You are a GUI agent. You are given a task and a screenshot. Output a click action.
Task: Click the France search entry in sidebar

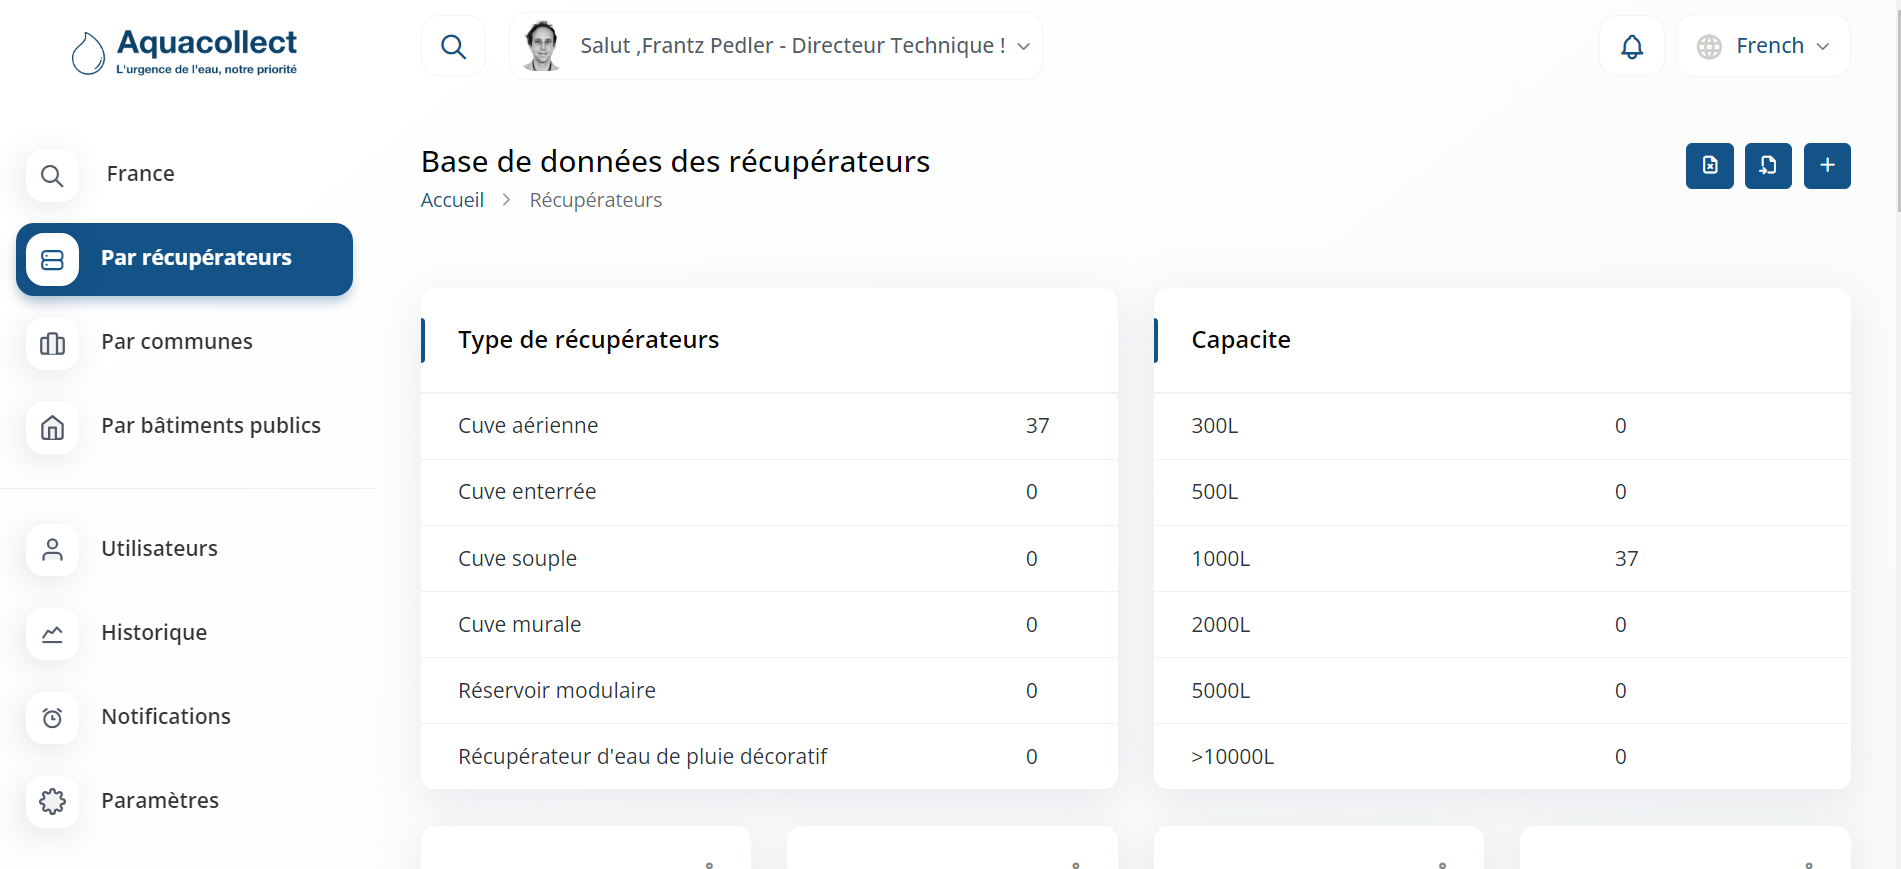point(140,174)
